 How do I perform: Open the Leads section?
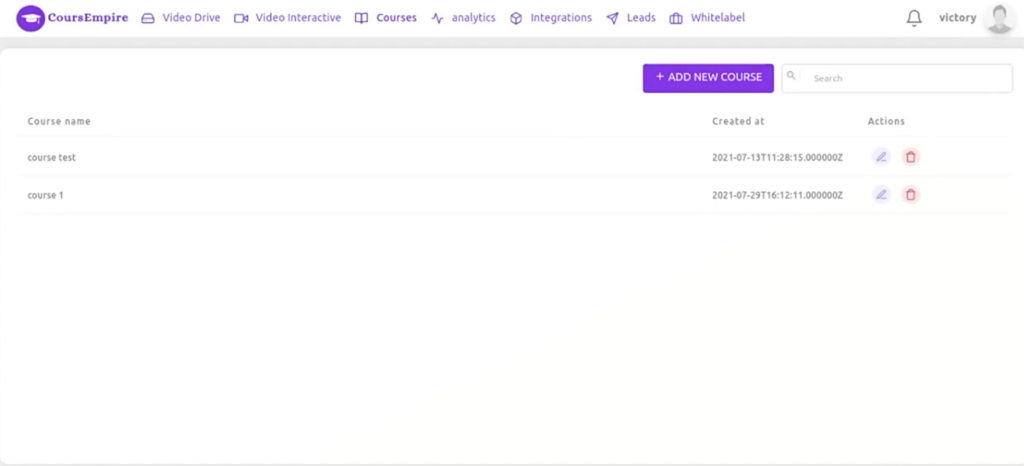(641, 18)
